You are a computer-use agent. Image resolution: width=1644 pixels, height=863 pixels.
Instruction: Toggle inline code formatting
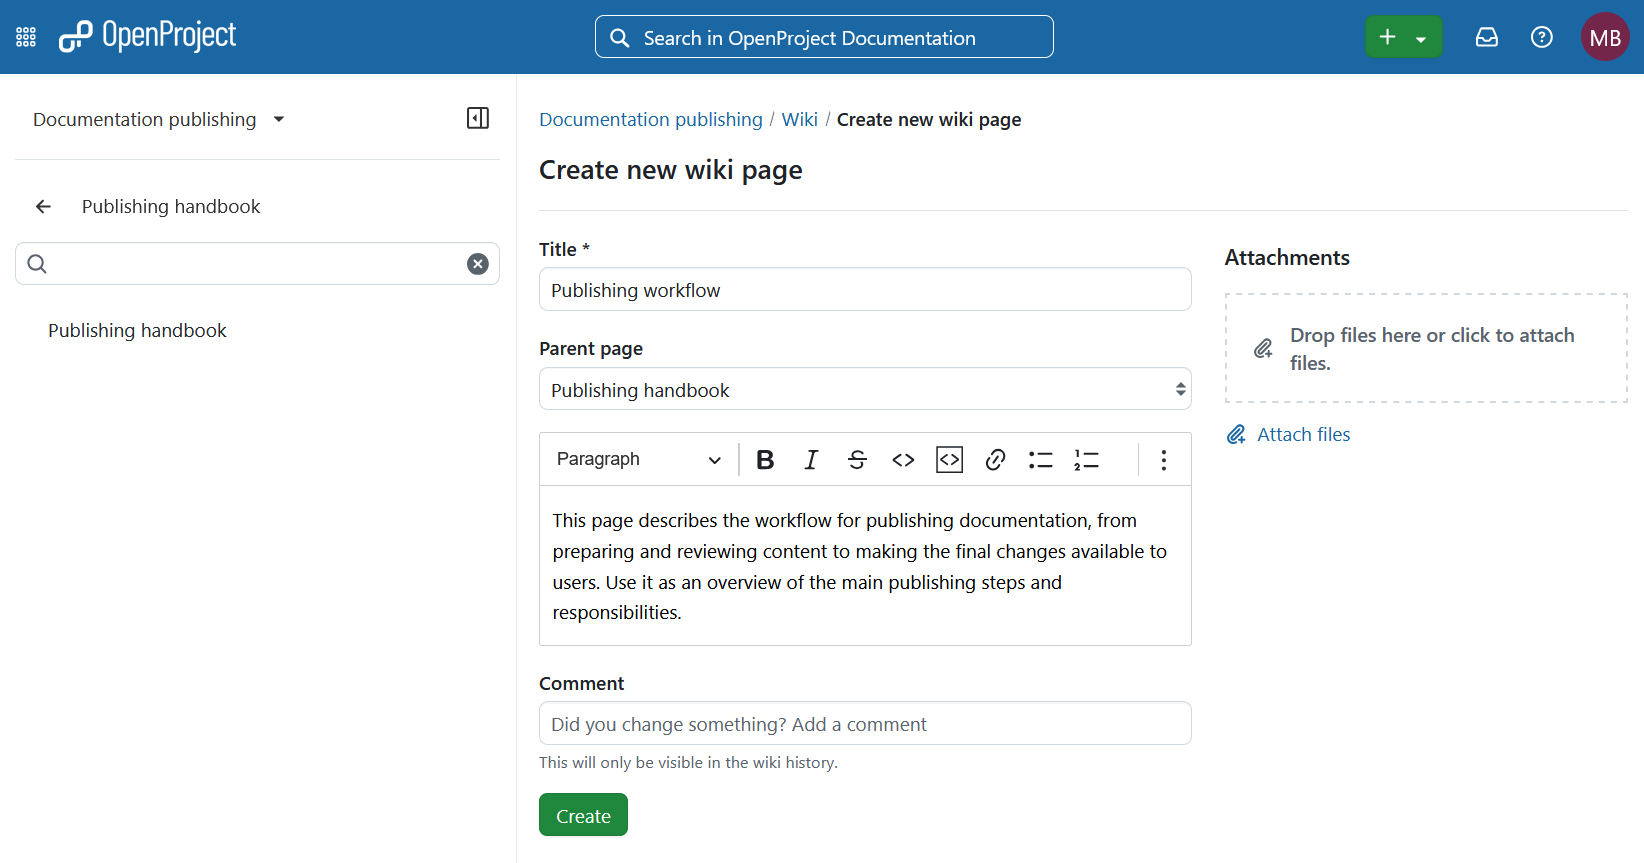[x=903, y=459]
